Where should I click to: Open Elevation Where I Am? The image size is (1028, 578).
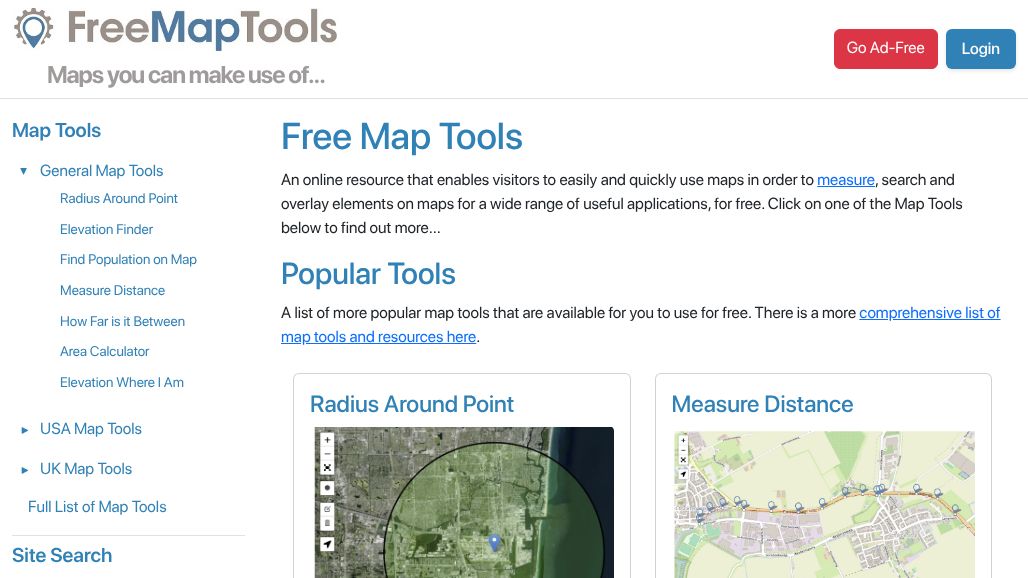tap(121, 382)
